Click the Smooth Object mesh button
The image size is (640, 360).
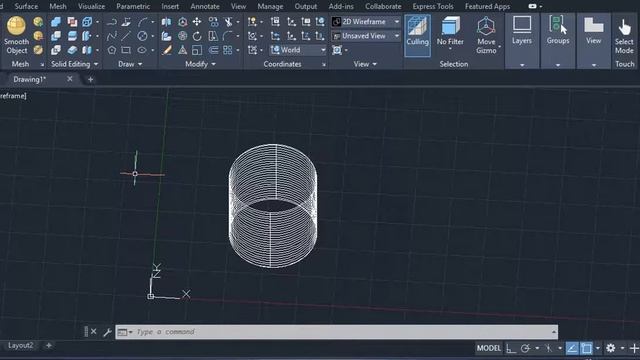(x=16, y=35)
